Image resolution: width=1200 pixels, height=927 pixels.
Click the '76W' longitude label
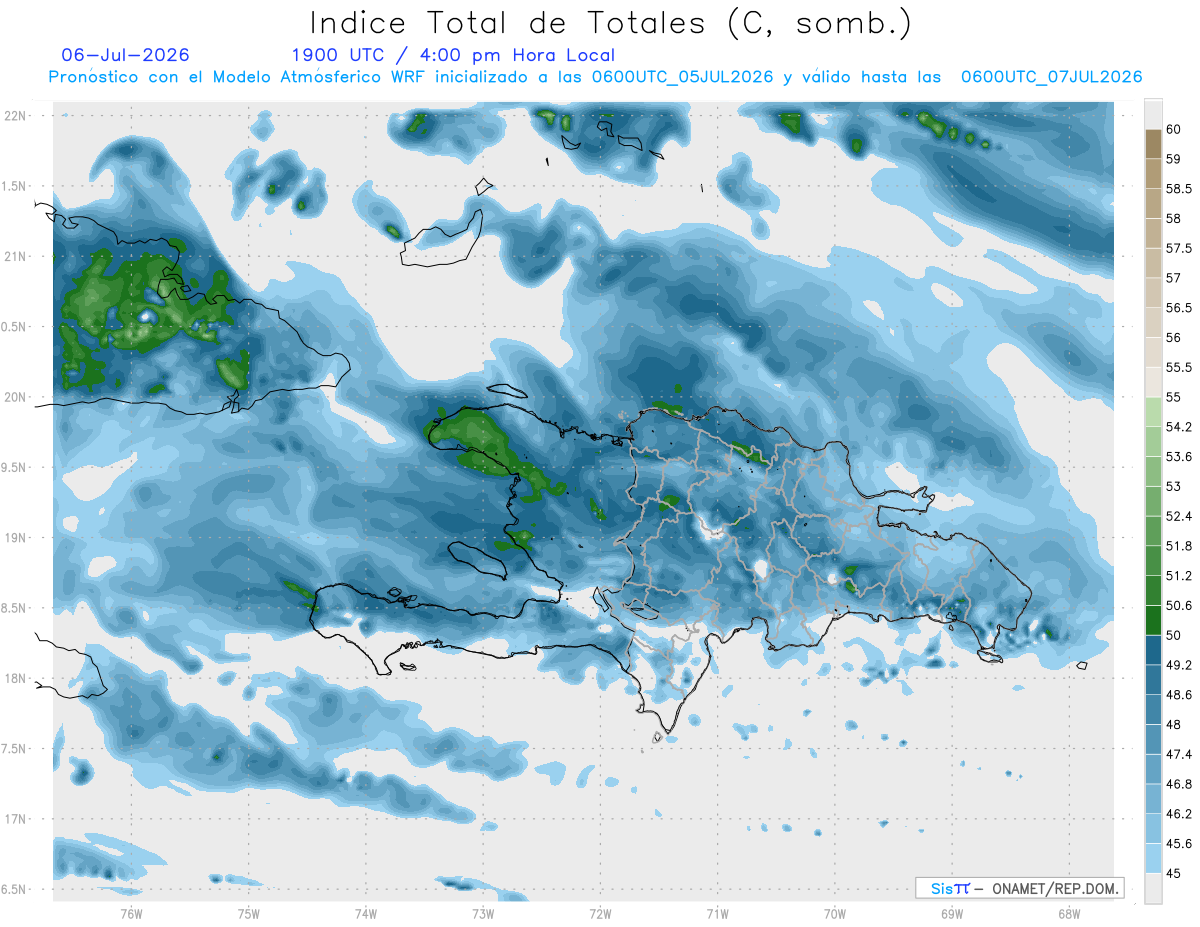point(131,914)
